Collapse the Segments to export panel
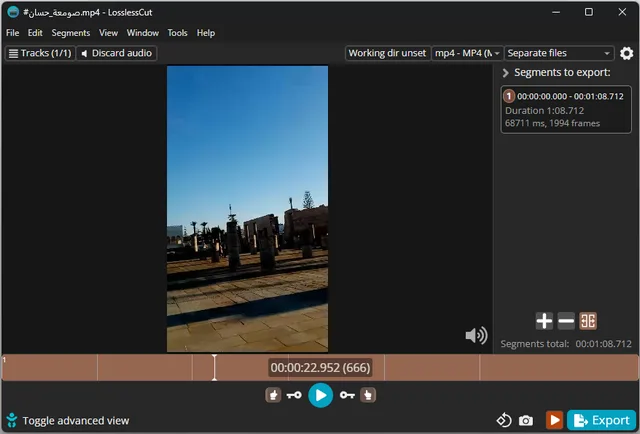The height and width of the screenshot is (434, 640). [x=506, y=74]
